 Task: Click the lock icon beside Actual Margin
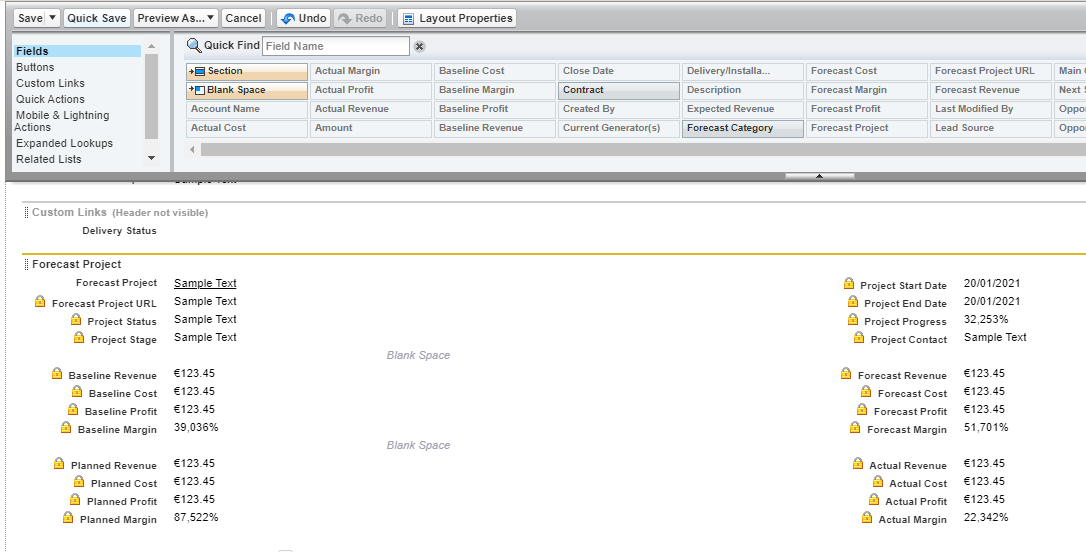click(x=866, y=517)
